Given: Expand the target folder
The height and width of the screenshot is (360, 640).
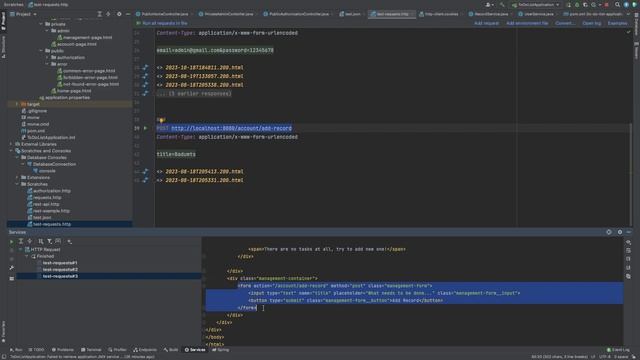Looking at the screenshot, I should 17,104.
